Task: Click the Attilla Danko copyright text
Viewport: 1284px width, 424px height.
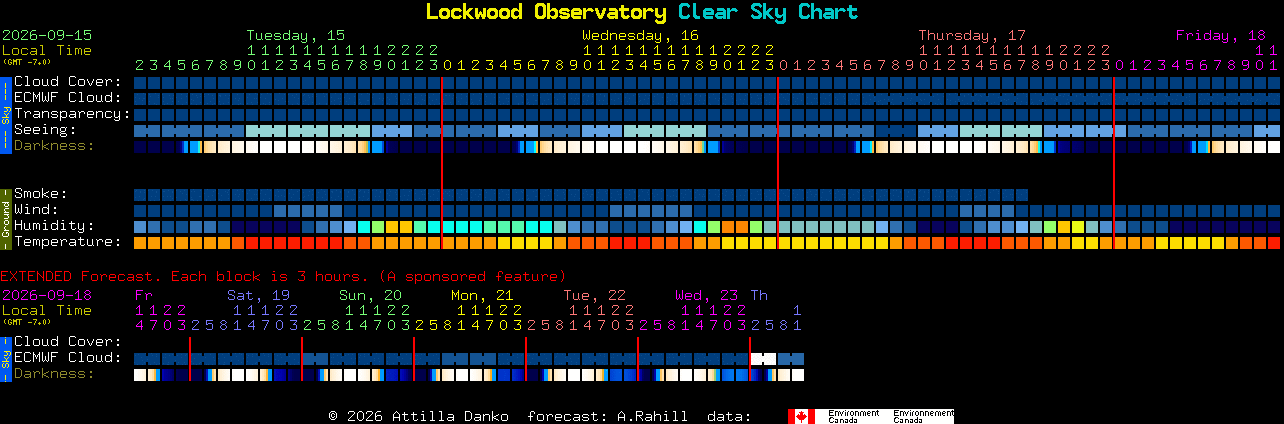Action: (418, 415)
